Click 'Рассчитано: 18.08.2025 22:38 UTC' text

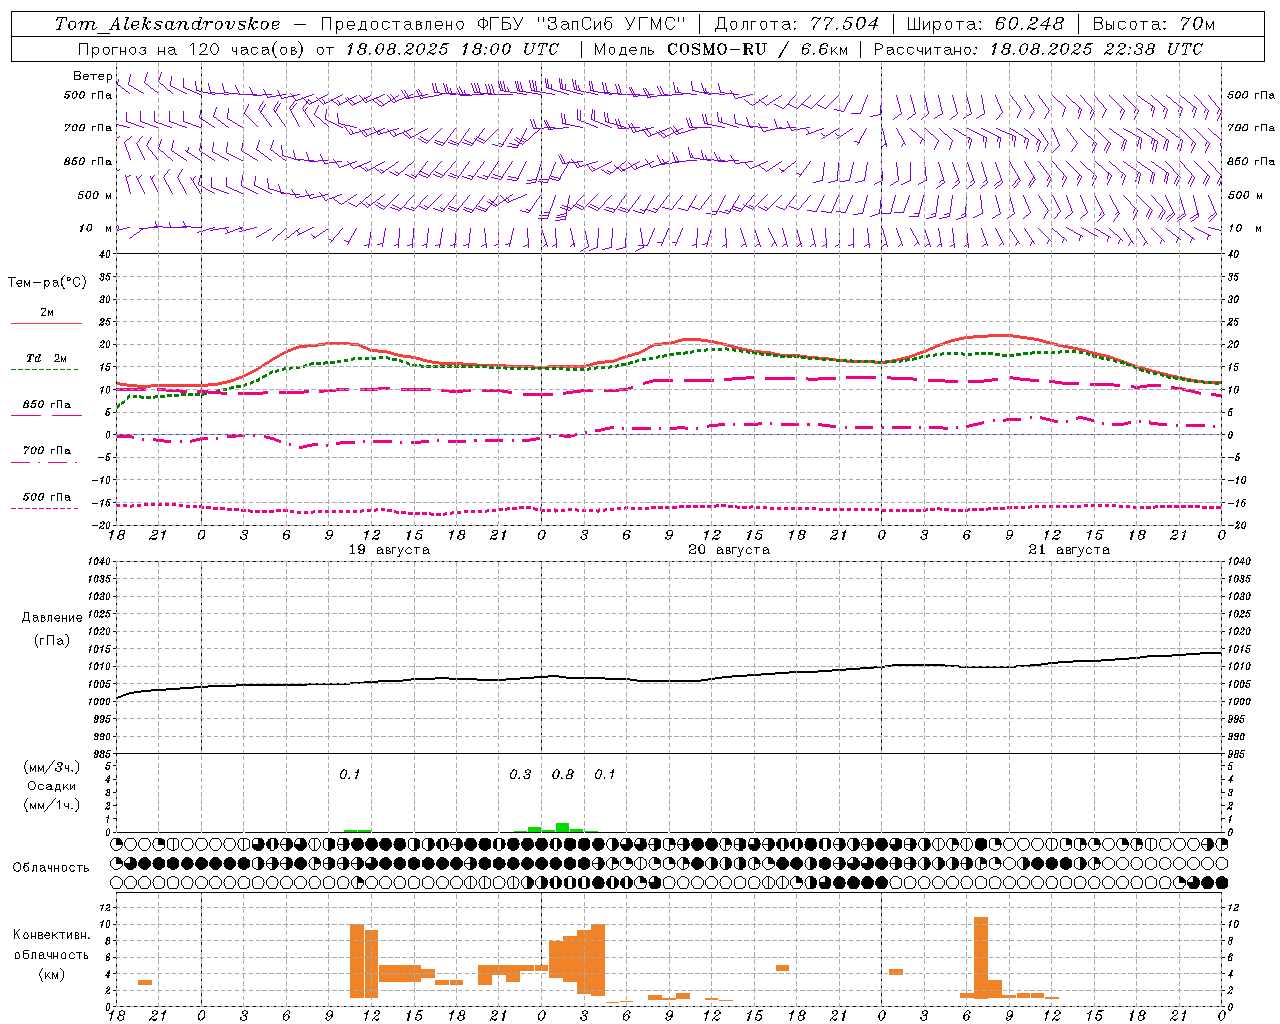tap(1038, 49)
